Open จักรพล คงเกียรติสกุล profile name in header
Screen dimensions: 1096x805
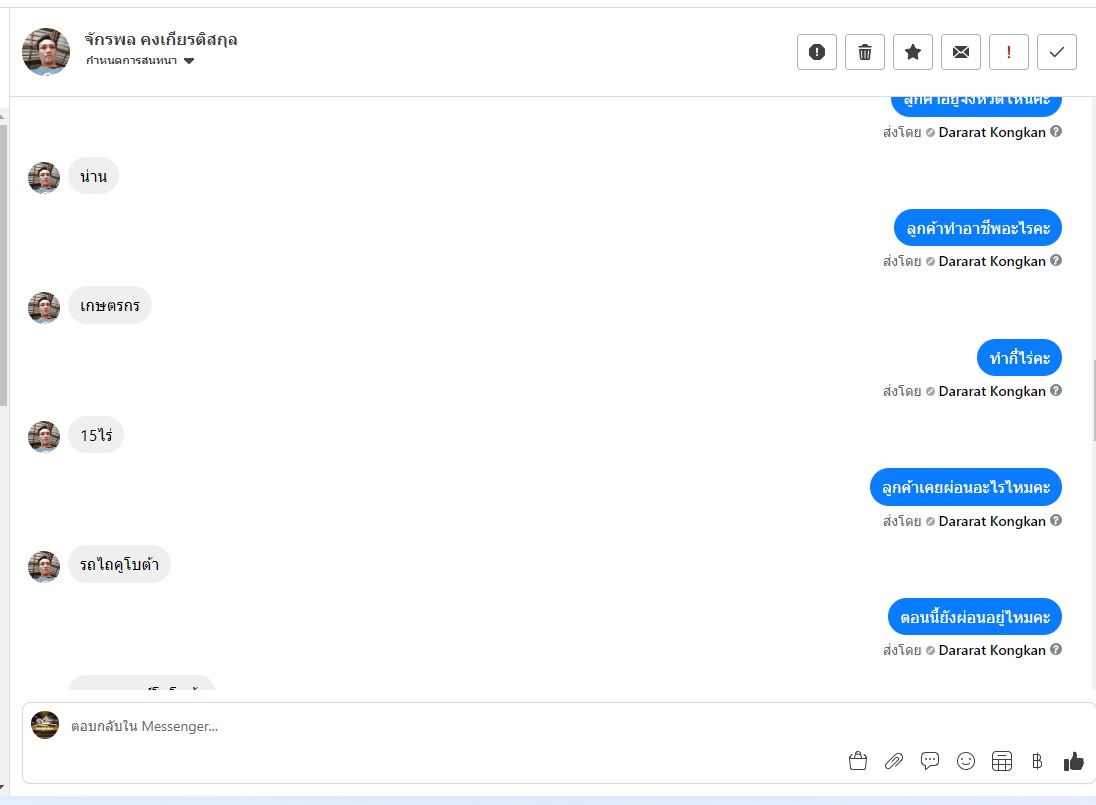click(161, 39)
